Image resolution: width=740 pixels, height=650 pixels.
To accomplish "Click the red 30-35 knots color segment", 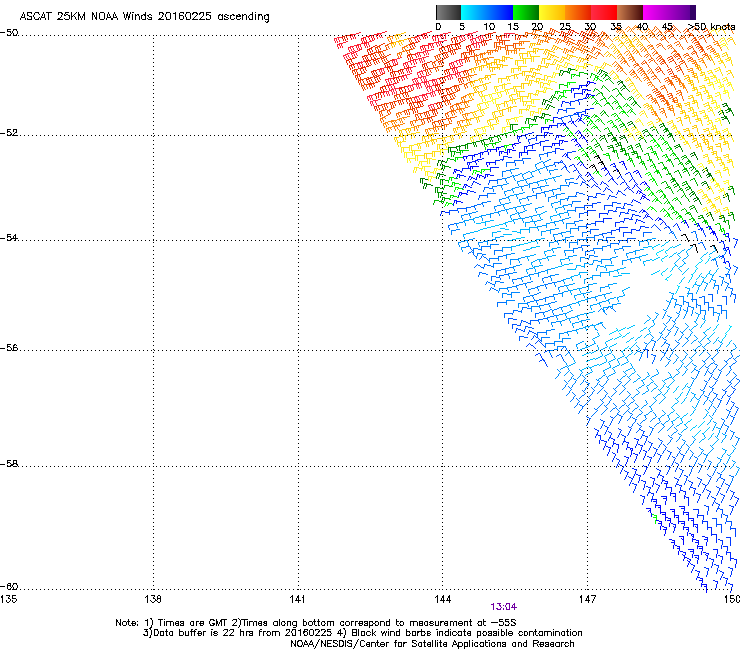I will click(604, 12).
